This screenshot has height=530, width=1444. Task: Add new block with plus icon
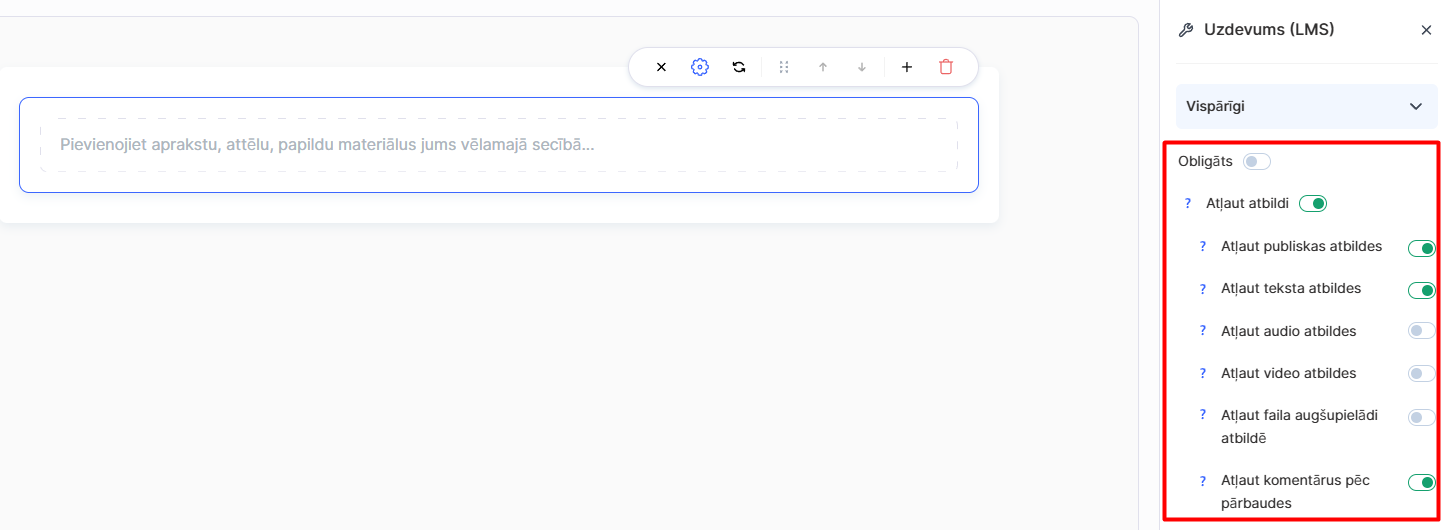coord(907,67)
